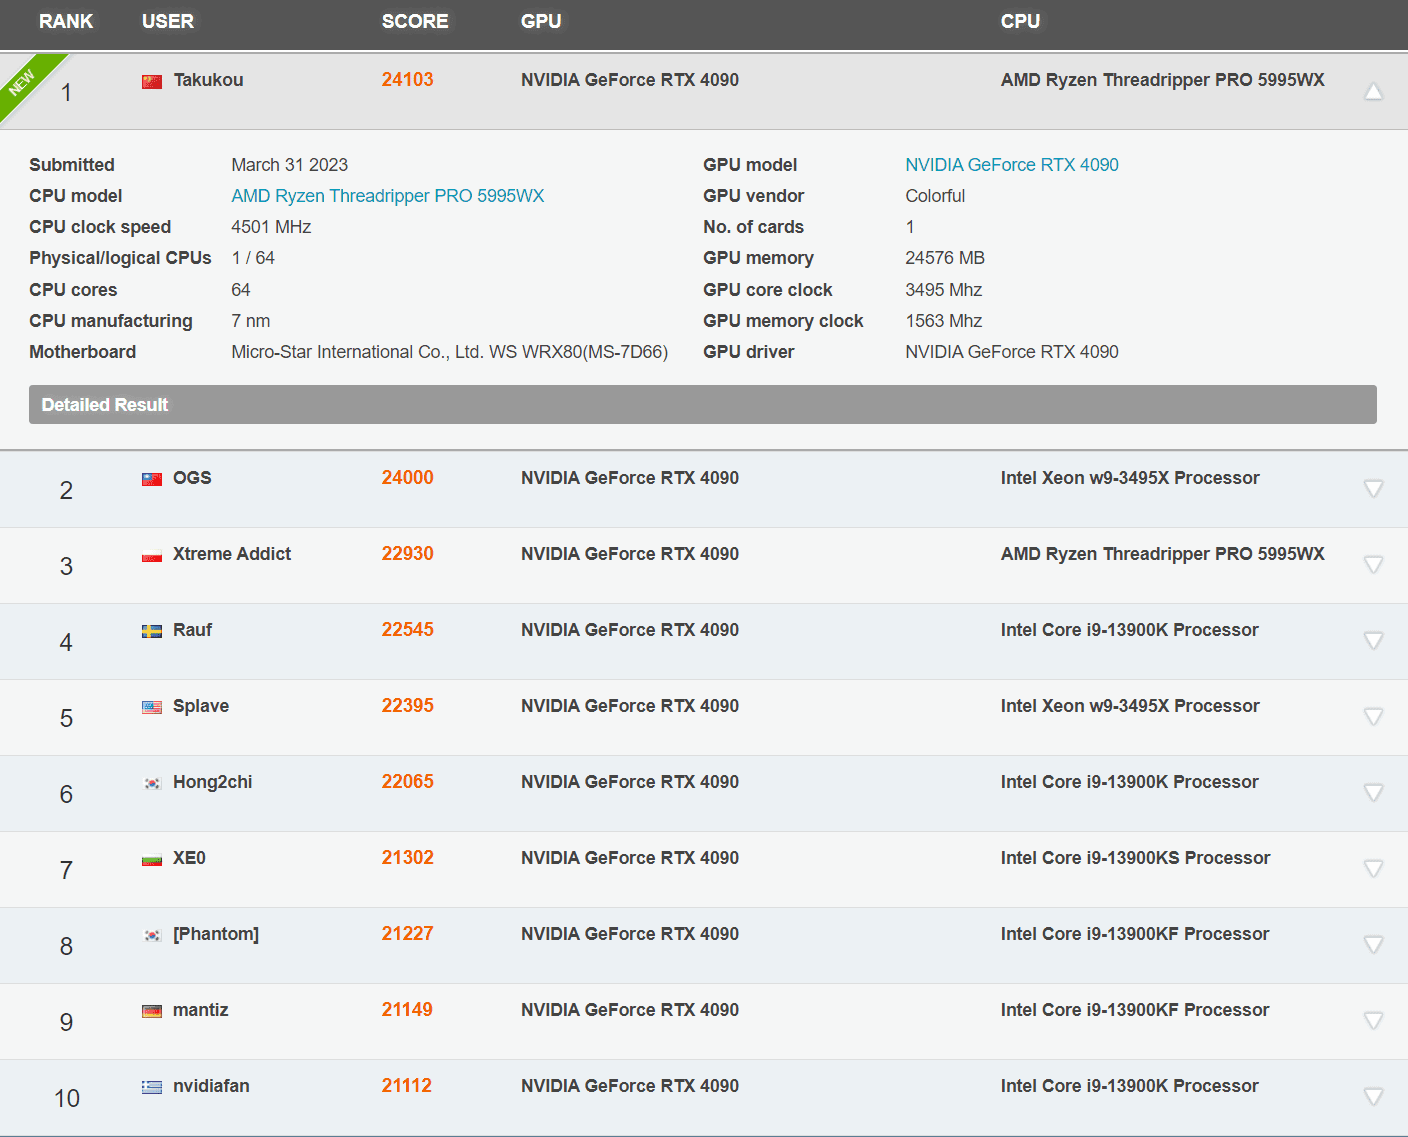Screen dimensions: 1408x1137
Task: Select user name mantiz
Action: click(x=200, y=1010)
